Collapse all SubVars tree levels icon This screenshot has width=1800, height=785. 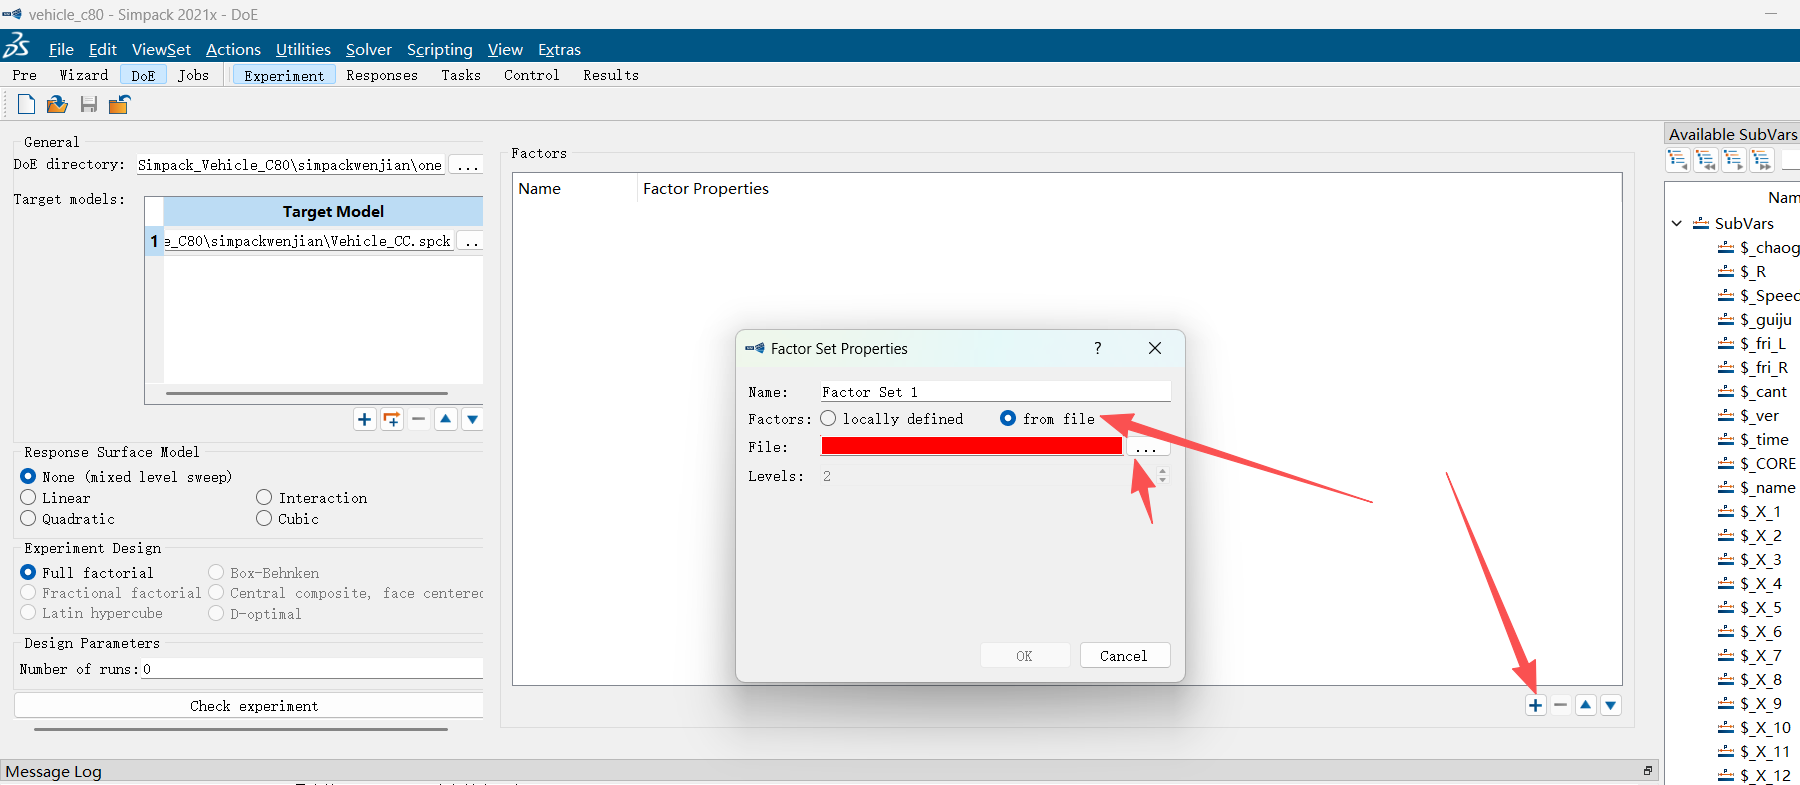coord(1706,160)
